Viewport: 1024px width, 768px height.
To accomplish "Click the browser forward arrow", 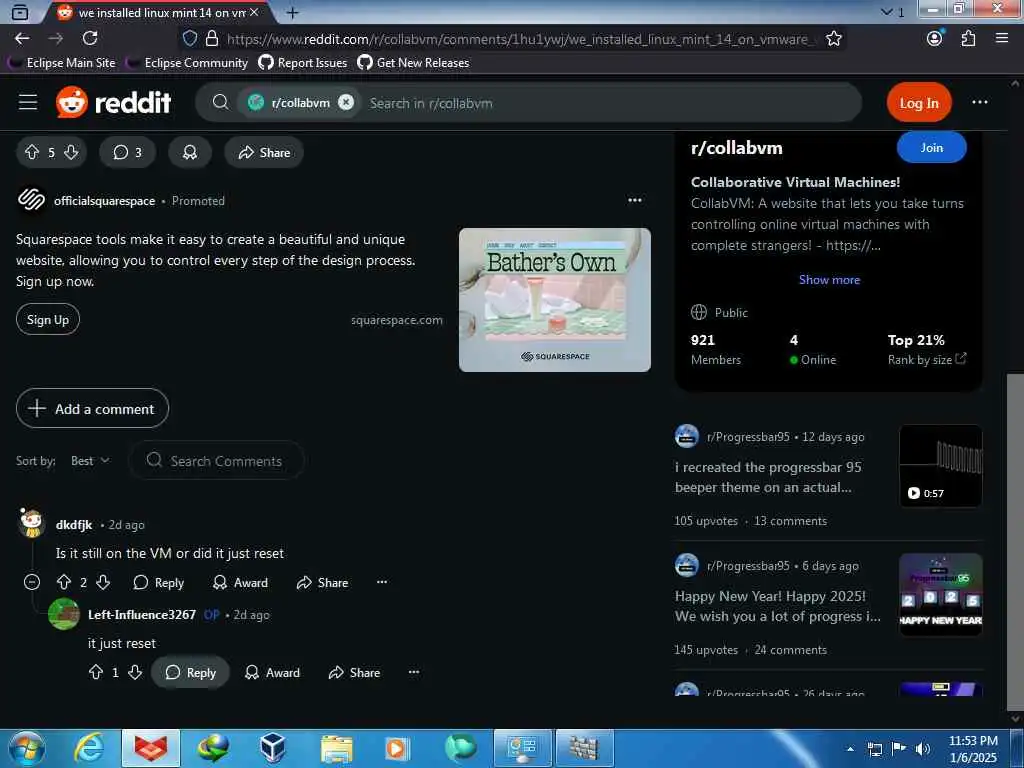I will (x=56, y=39).
